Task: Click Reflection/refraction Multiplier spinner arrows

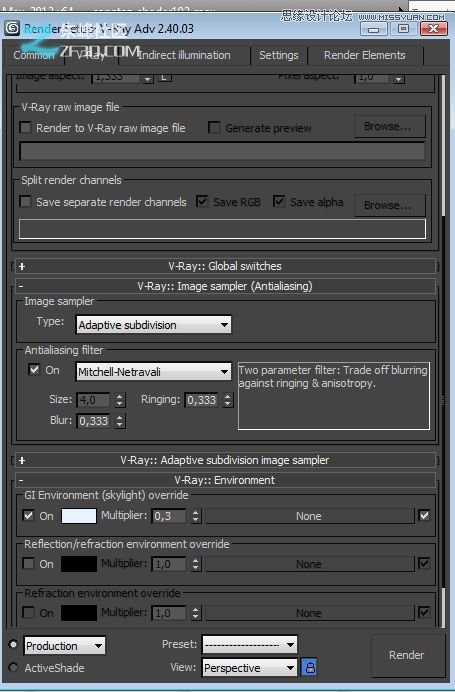Action: (196, 564)
